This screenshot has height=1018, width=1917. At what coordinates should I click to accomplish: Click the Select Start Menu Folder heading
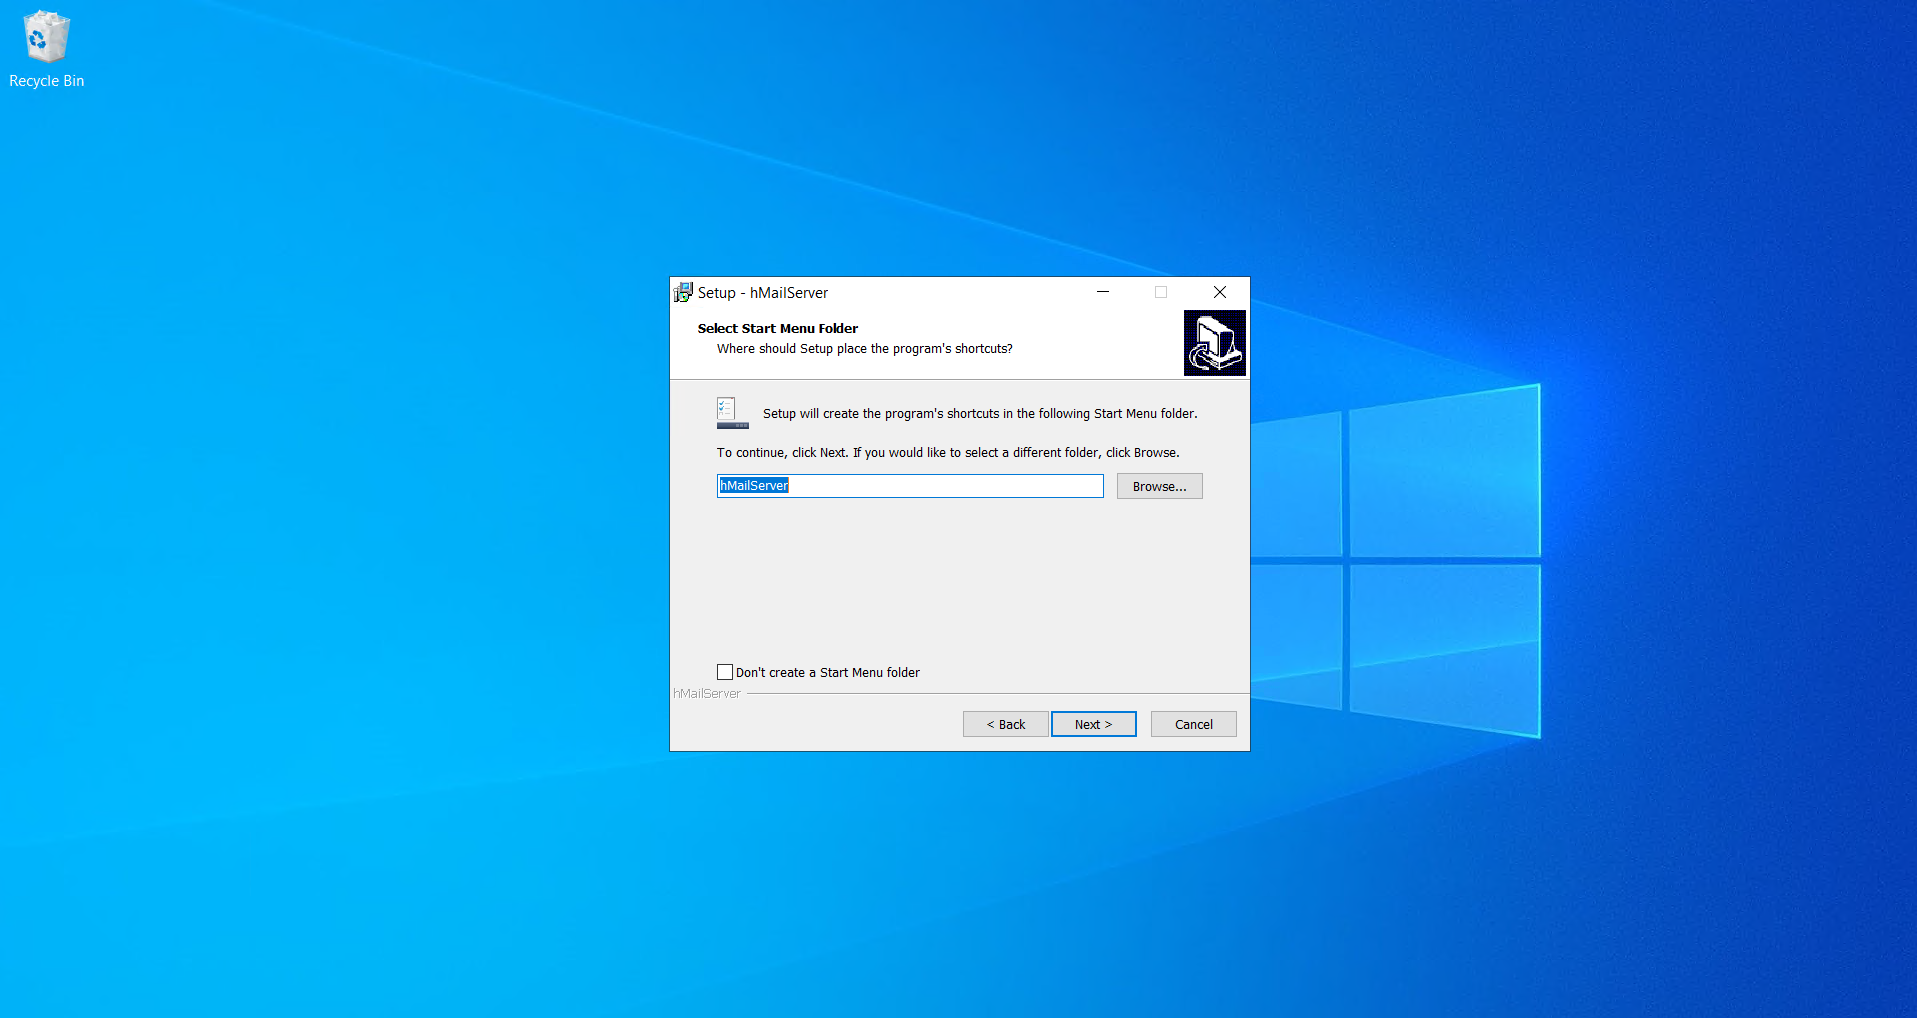click(x=777, y=328)
